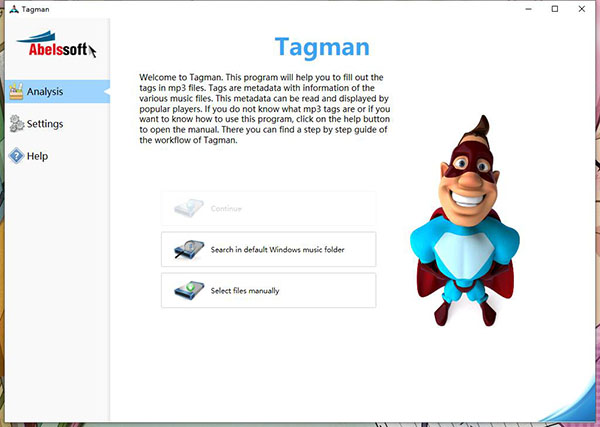The image size is (600, 427).
Task: Click the blue Help question mark icon
Action: click(16, 156)
